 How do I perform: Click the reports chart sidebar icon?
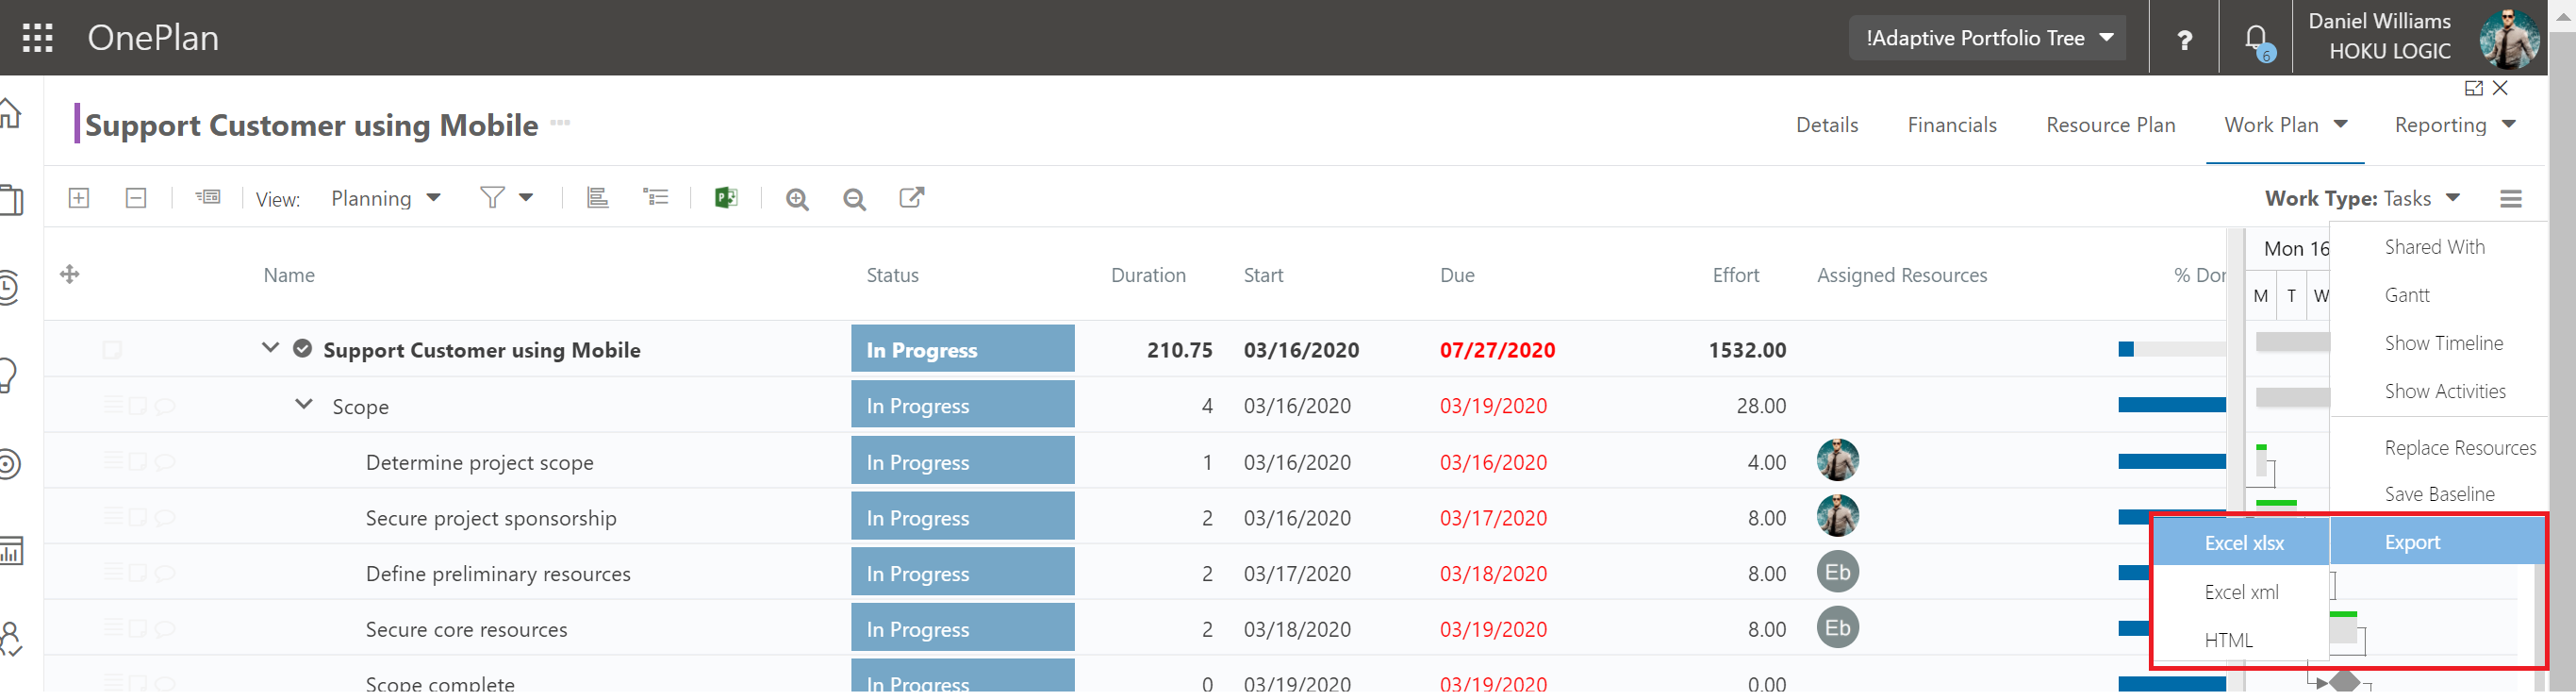pos(11,550)
